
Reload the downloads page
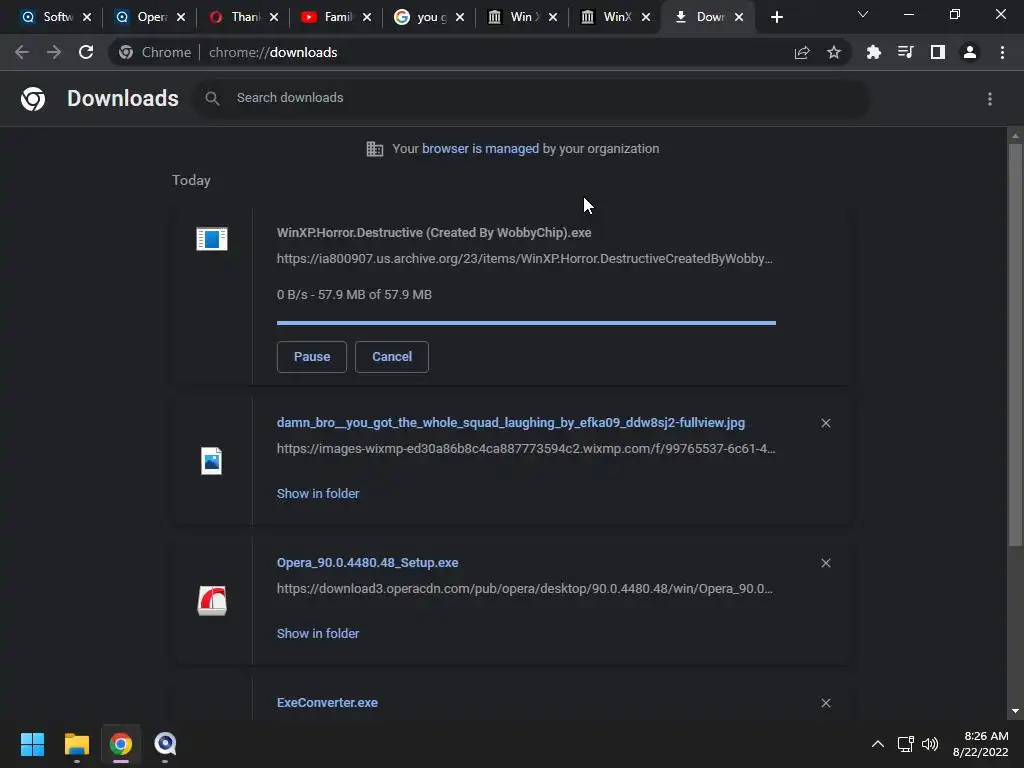click(x=86, y=52)
